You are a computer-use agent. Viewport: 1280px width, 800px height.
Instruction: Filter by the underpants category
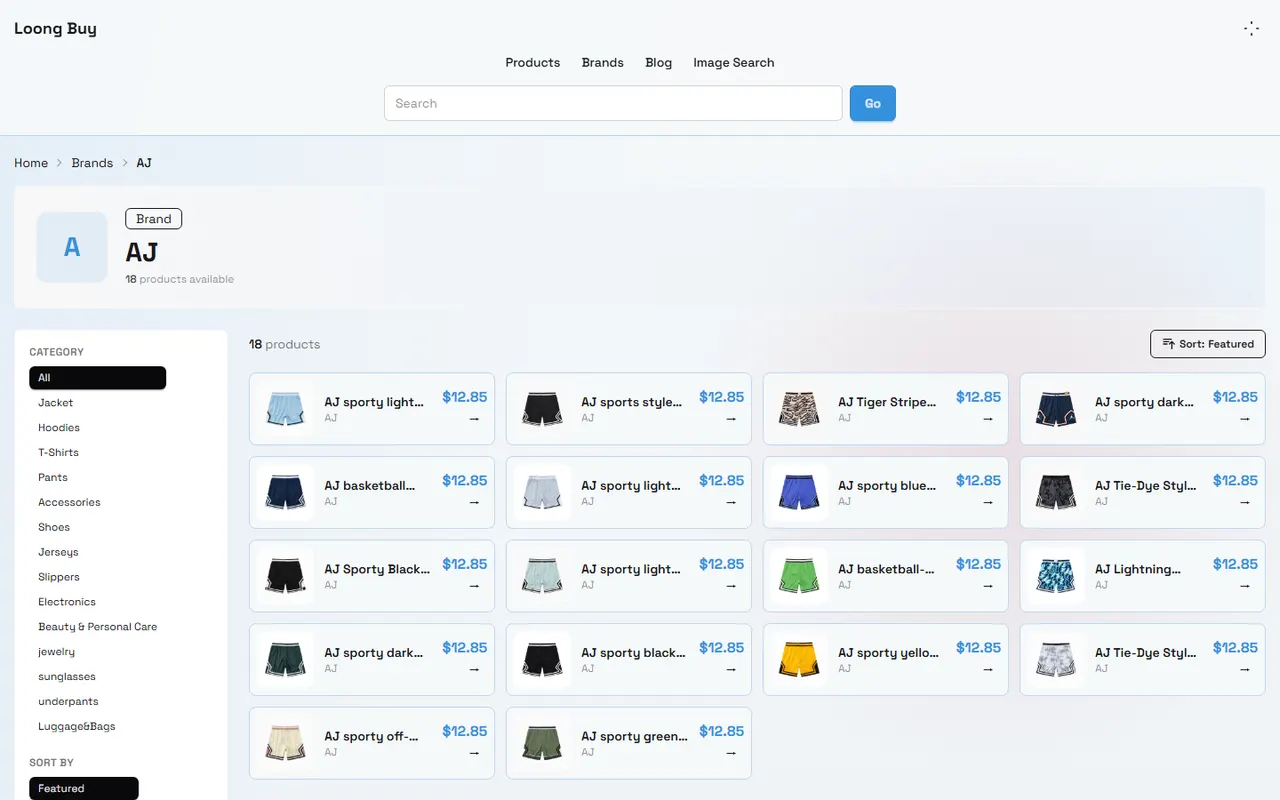98,702
